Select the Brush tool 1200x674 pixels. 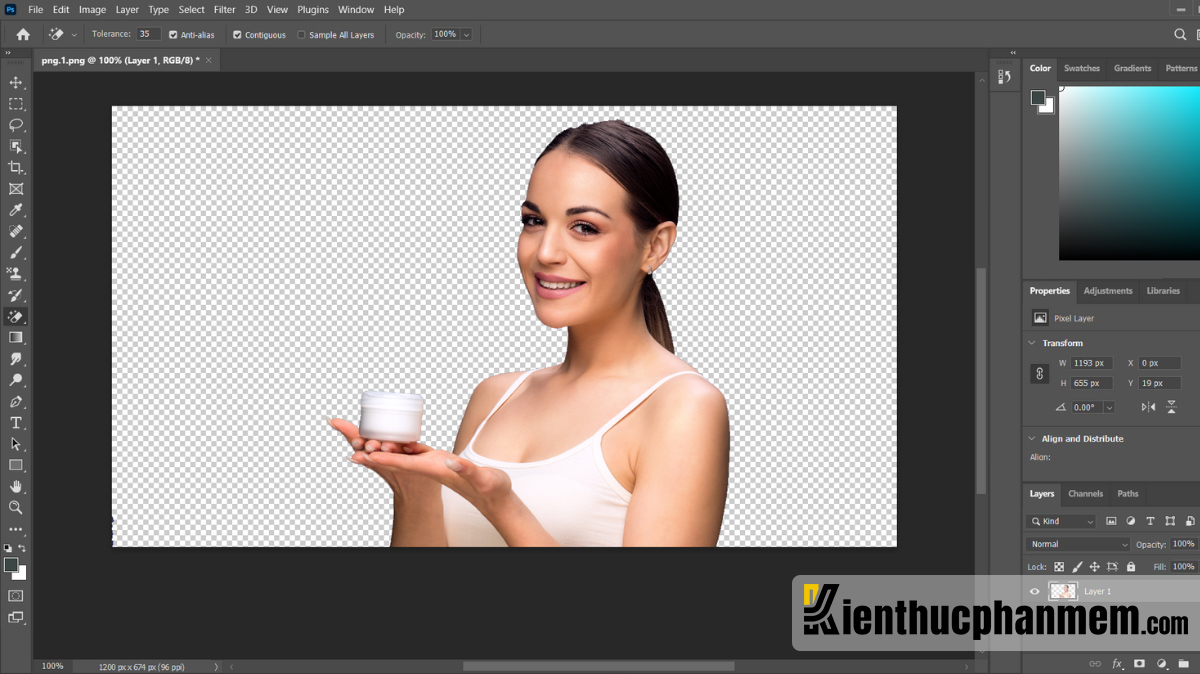pyautogui.click(x=16, y=252)
